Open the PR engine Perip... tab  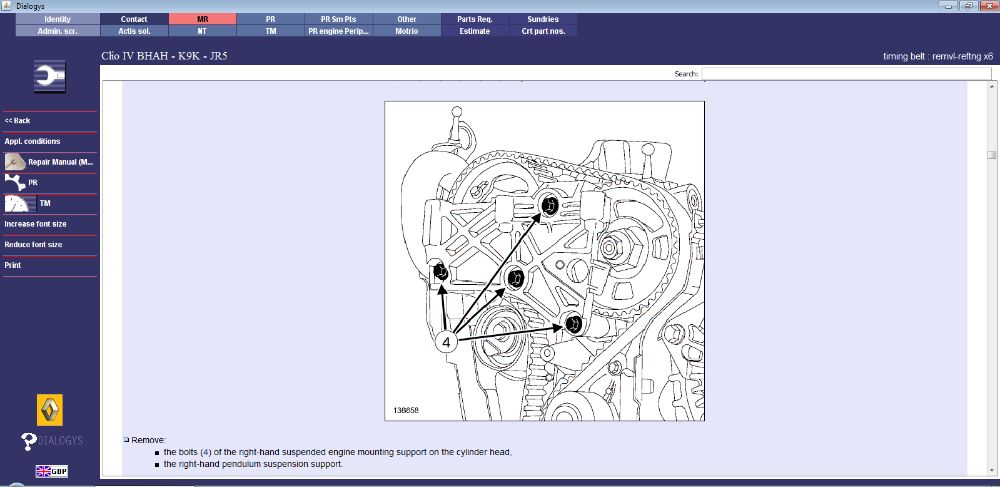click(x=339, y=31)
